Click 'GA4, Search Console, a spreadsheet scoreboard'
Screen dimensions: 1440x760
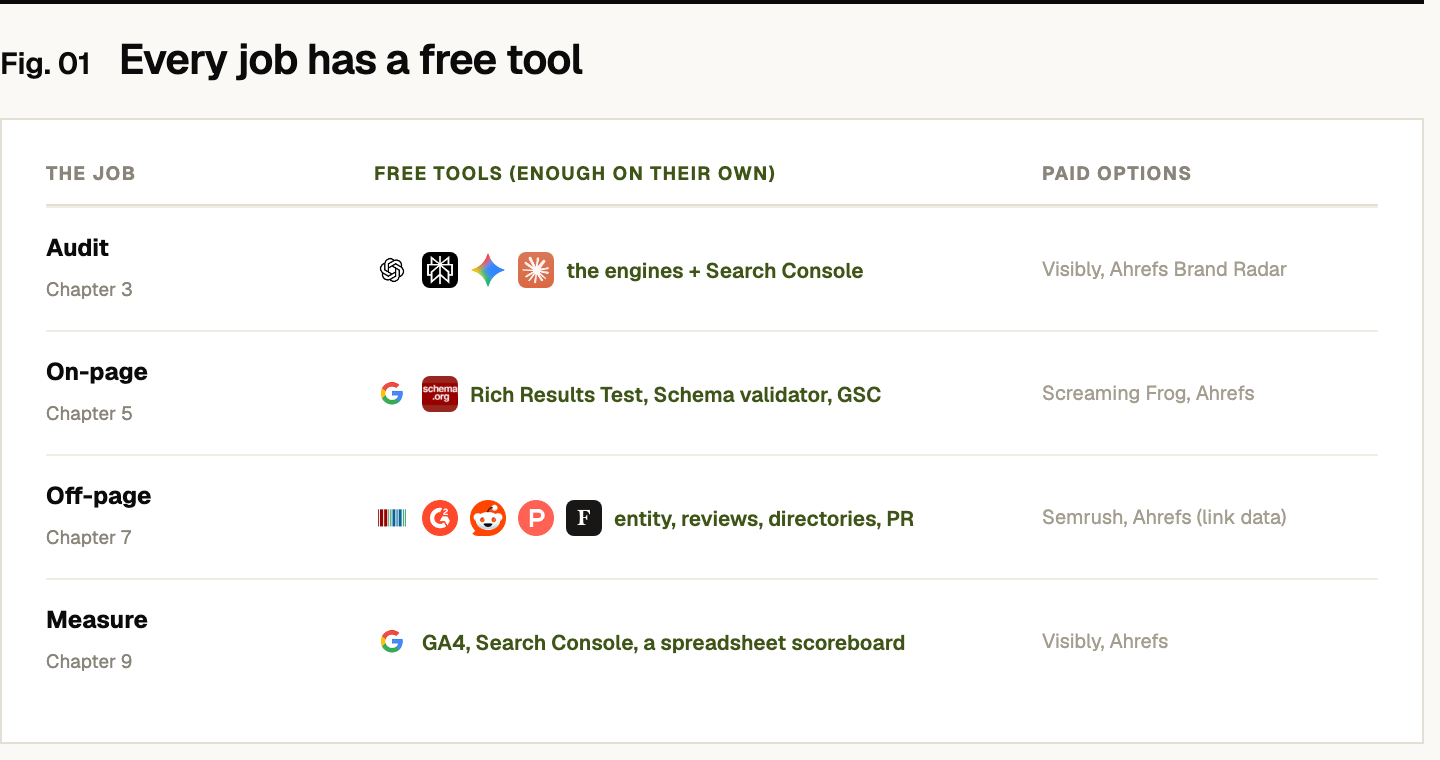(664, 643)
